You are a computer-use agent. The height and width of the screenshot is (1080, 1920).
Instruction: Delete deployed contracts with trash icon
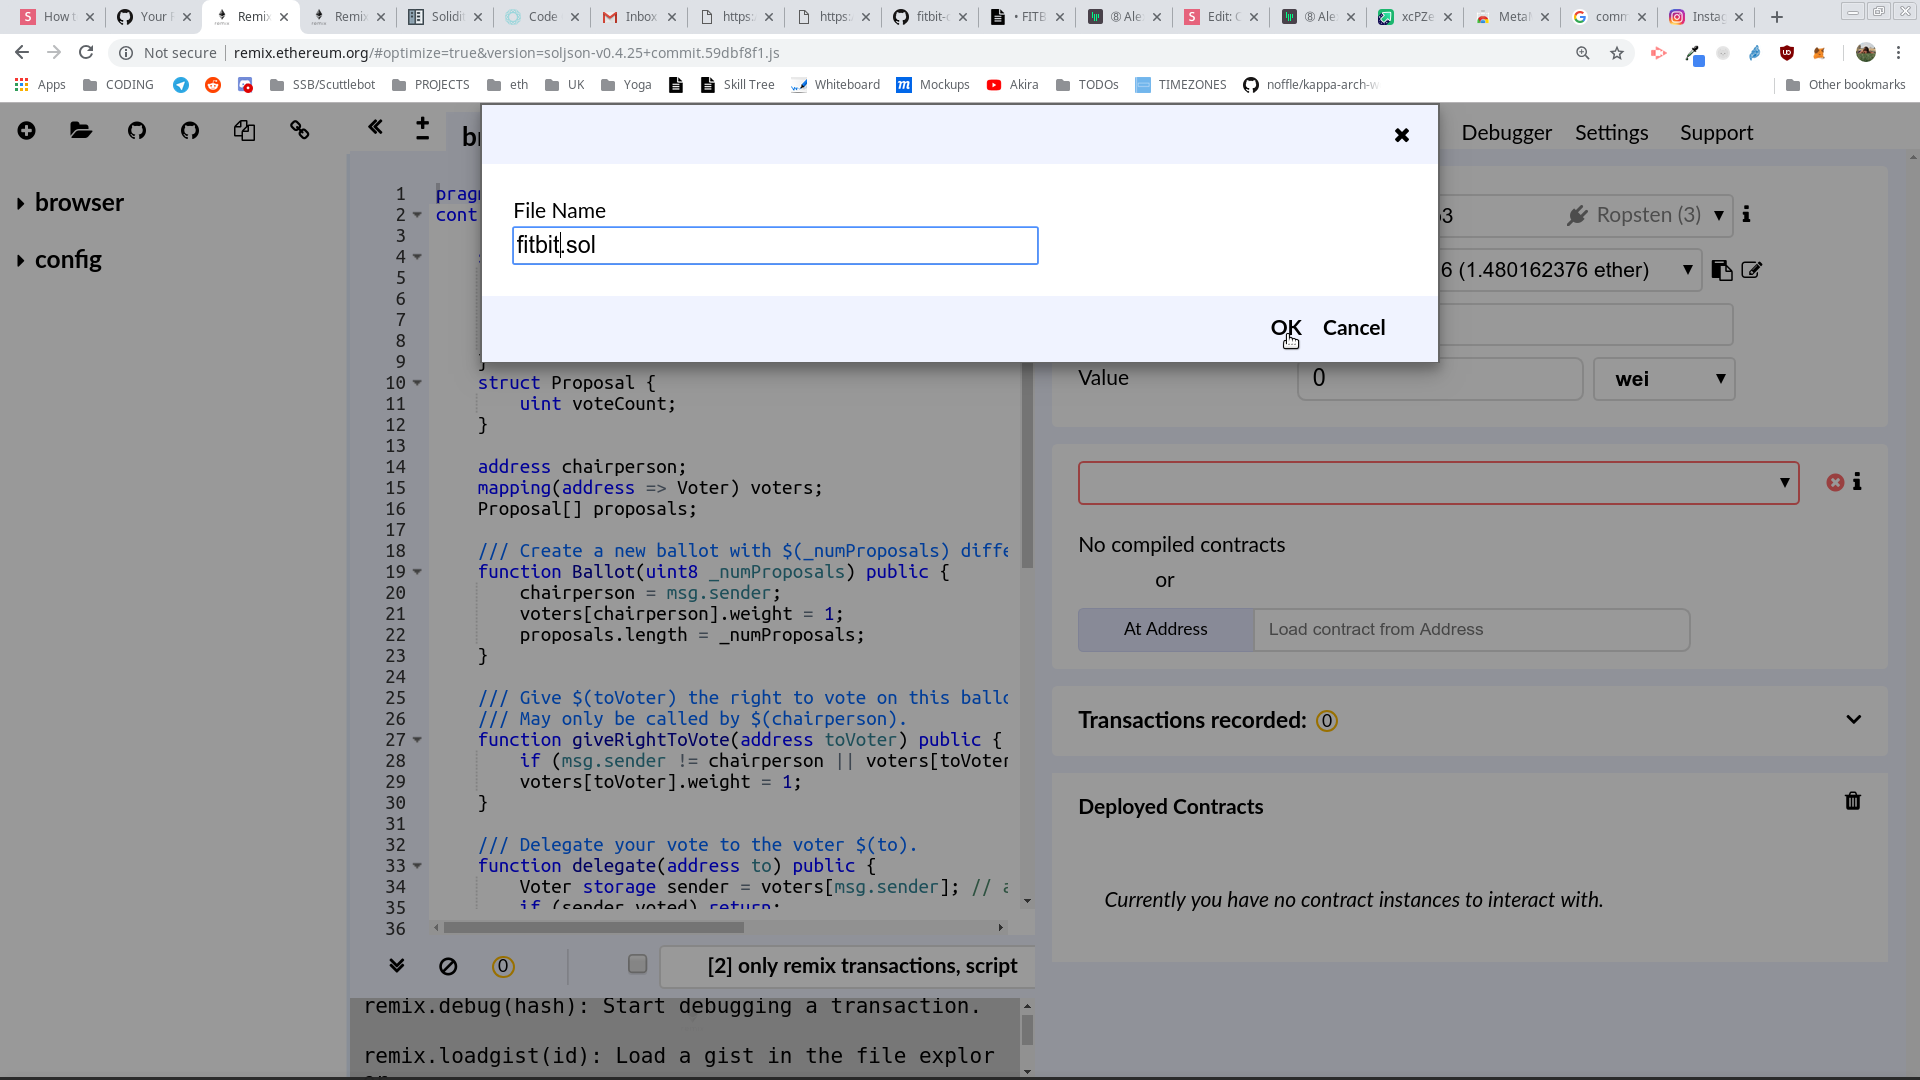click(x=1852, y=802)
